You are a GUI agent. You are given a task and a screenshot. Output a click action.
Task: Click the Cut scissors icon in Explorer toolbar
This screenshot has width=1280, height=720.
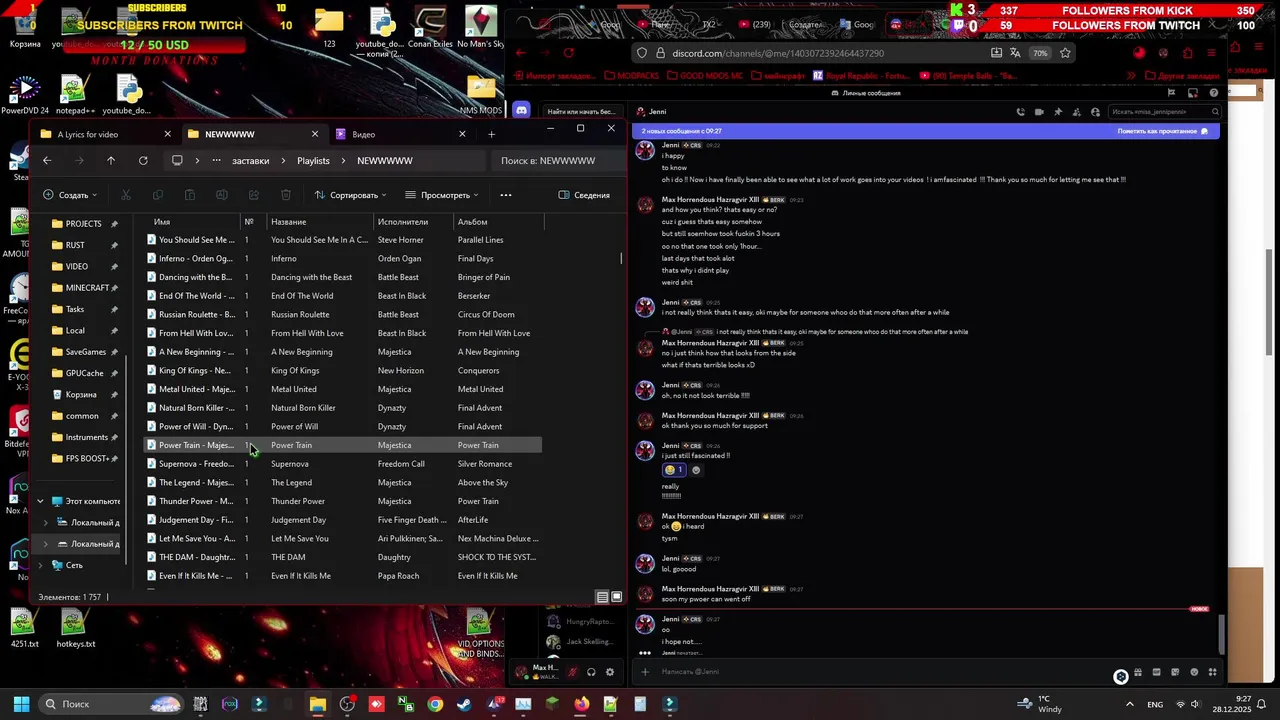126,195
